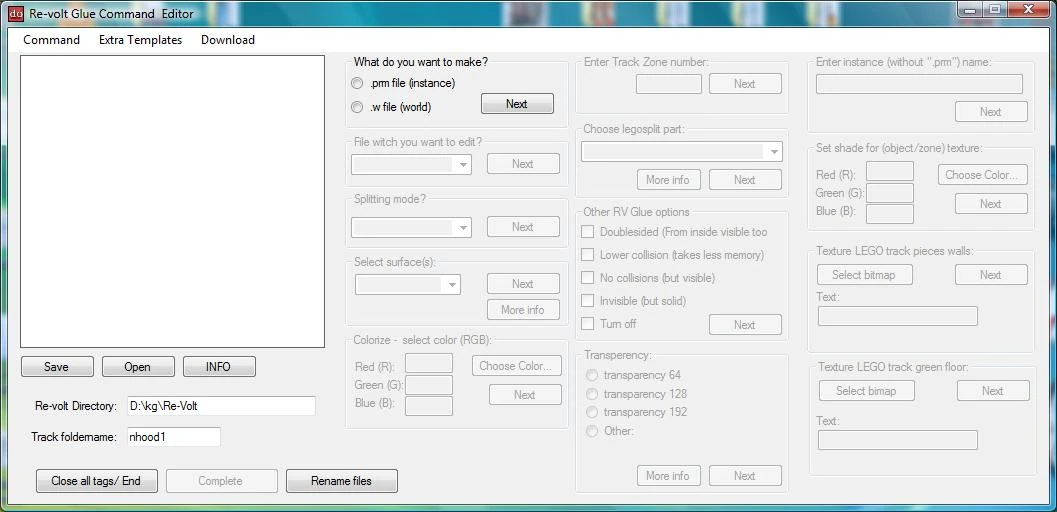Click Next beside File witch you want to edit
The image size is (1057, 512).
click(x=523, y=164)
